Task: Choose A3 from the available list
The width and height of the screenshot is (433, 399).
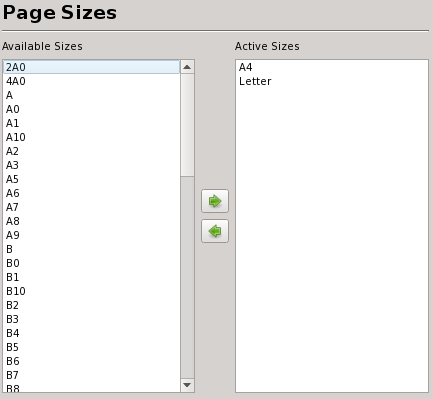Action: pyautogui.click(x=91, y=165)
